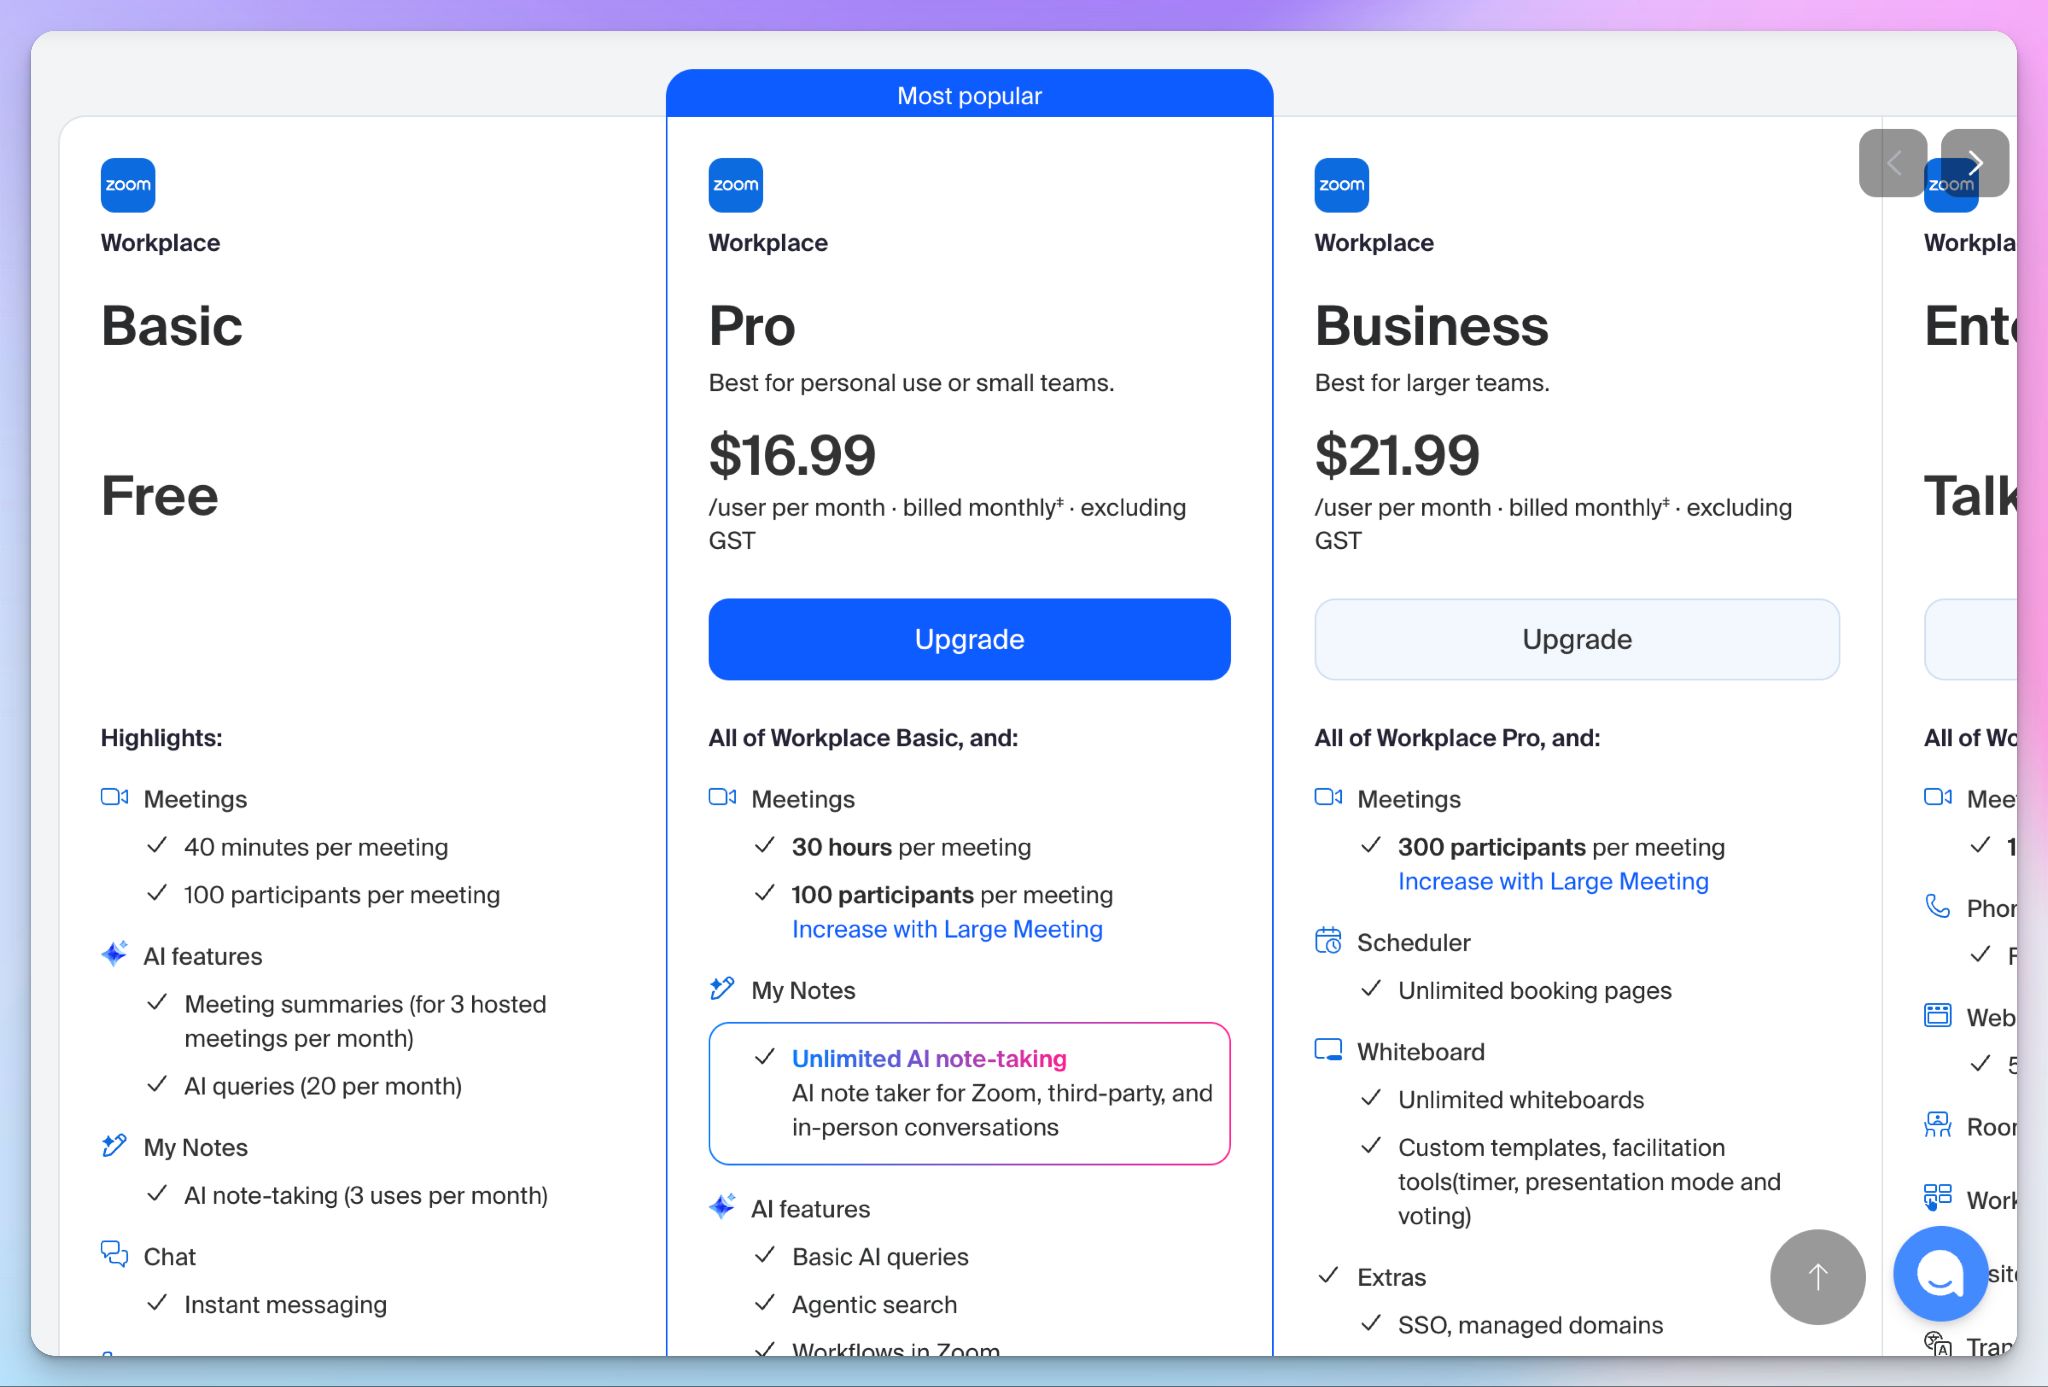Click the Free price text
This screenshot has height=1387, width=2048.
coord(160,496)
